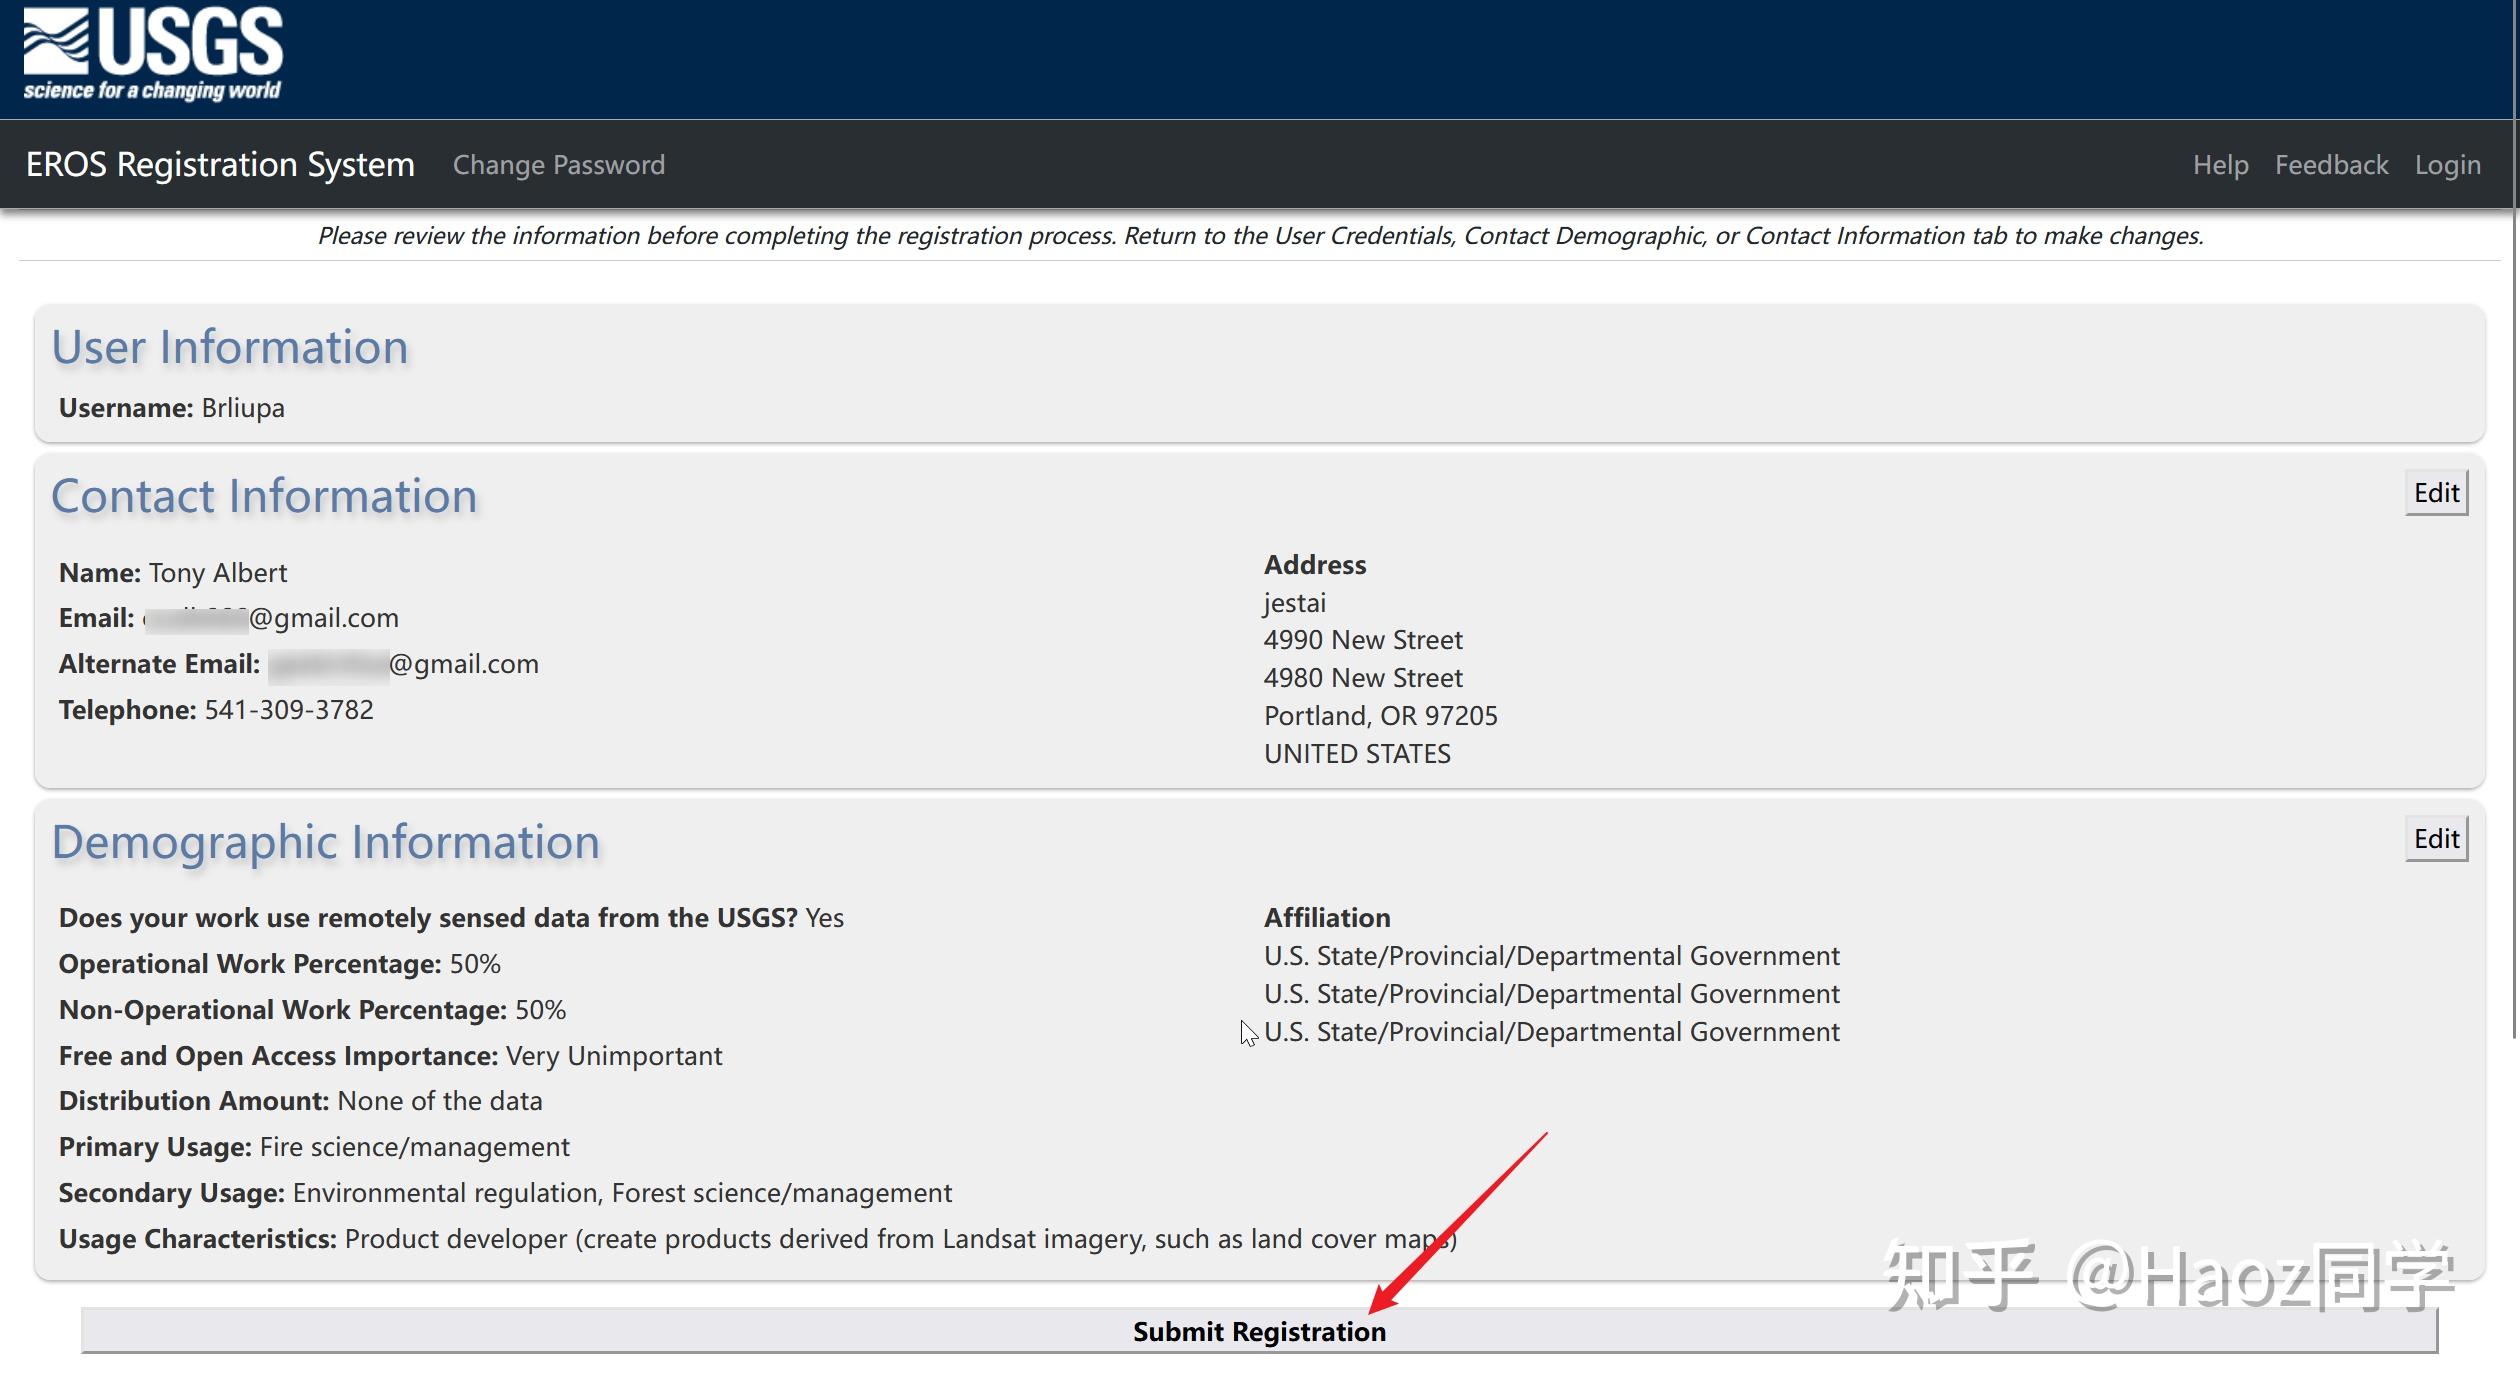Click the username value Brliupa
Image resolution: width=2520 pixels, height=1380 pixels.
pos(243,408)
